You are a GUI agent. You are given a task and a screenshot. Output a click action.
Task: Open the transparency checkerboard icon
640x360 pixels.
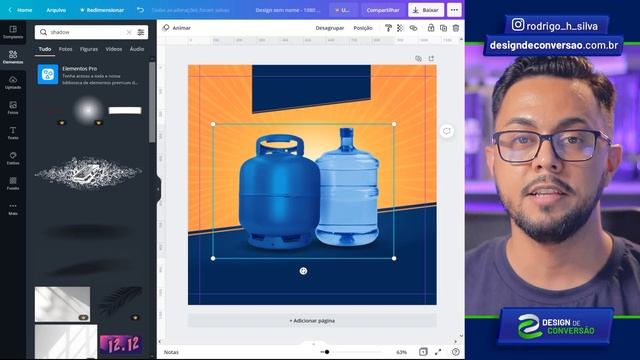[x=400, y=28]
